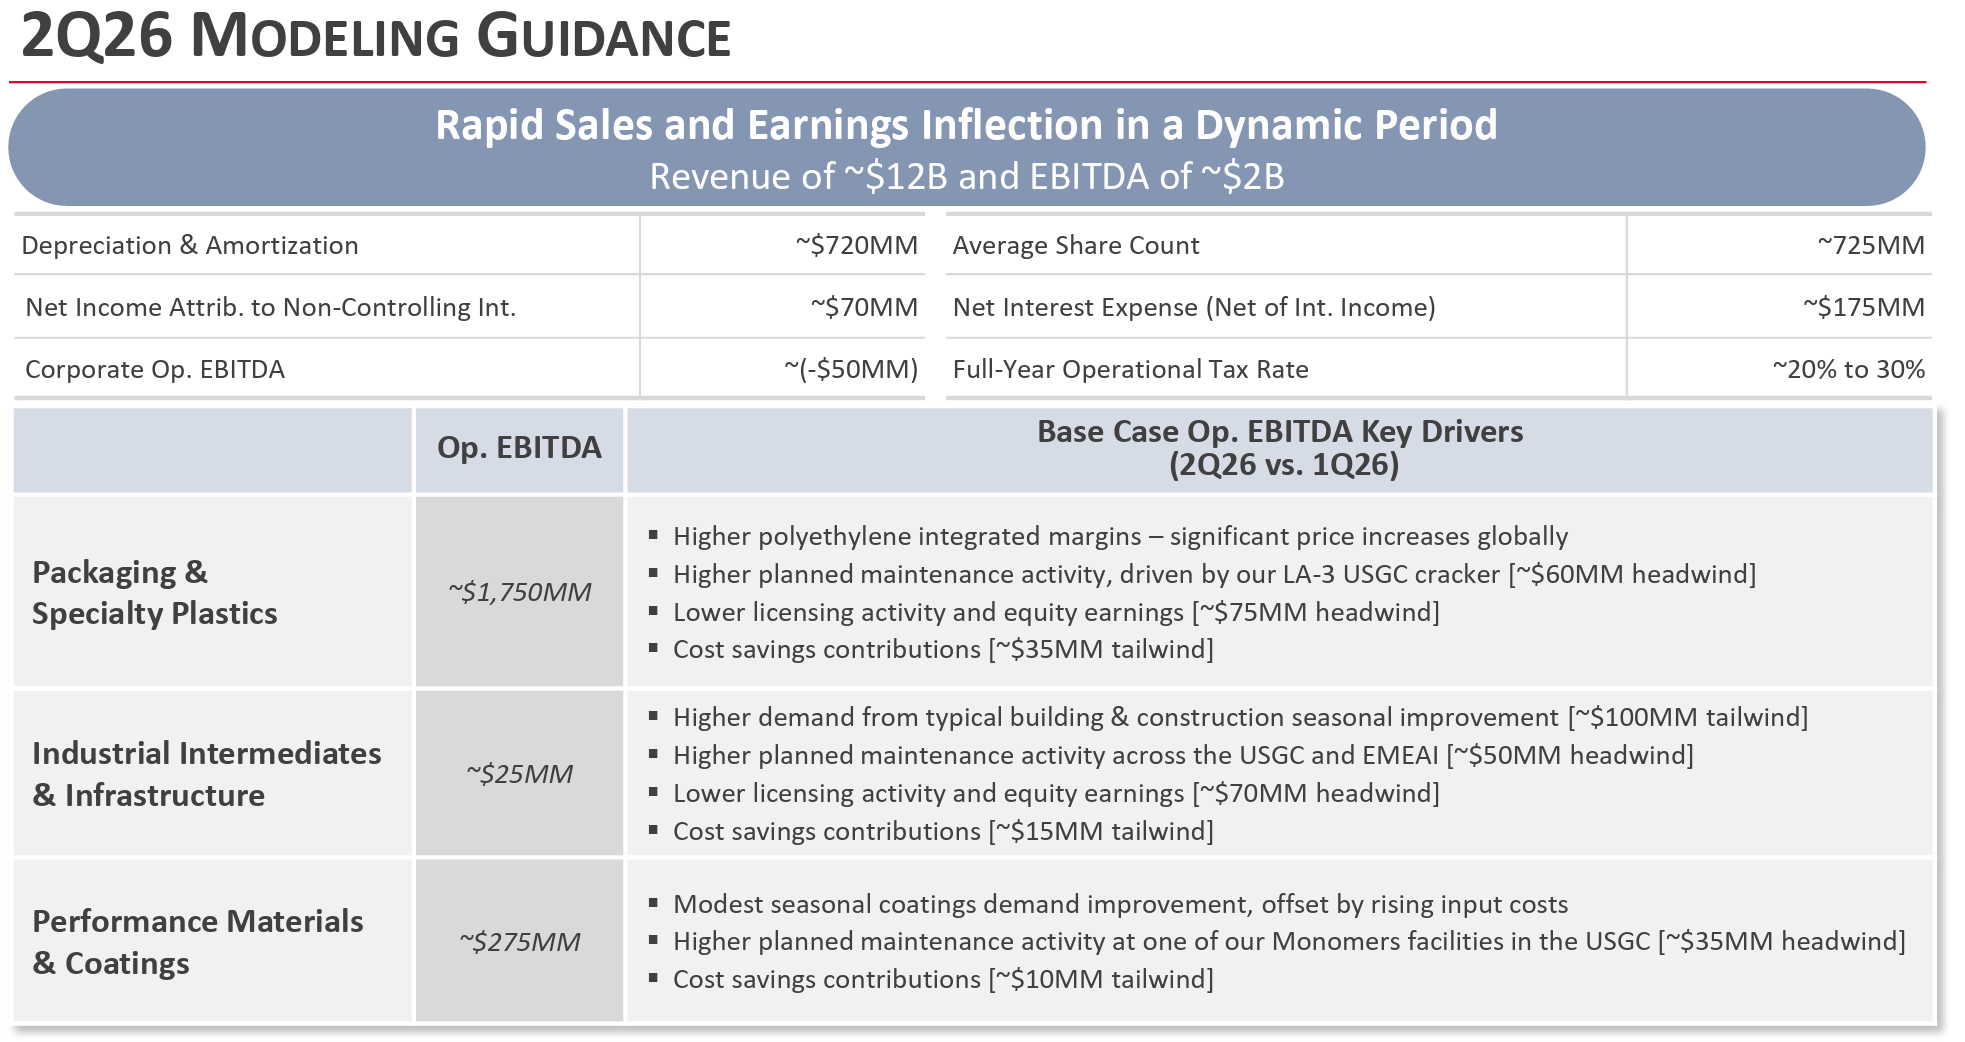
Task: Select the Average Share Count label
Action: [x=1076, y=245]
